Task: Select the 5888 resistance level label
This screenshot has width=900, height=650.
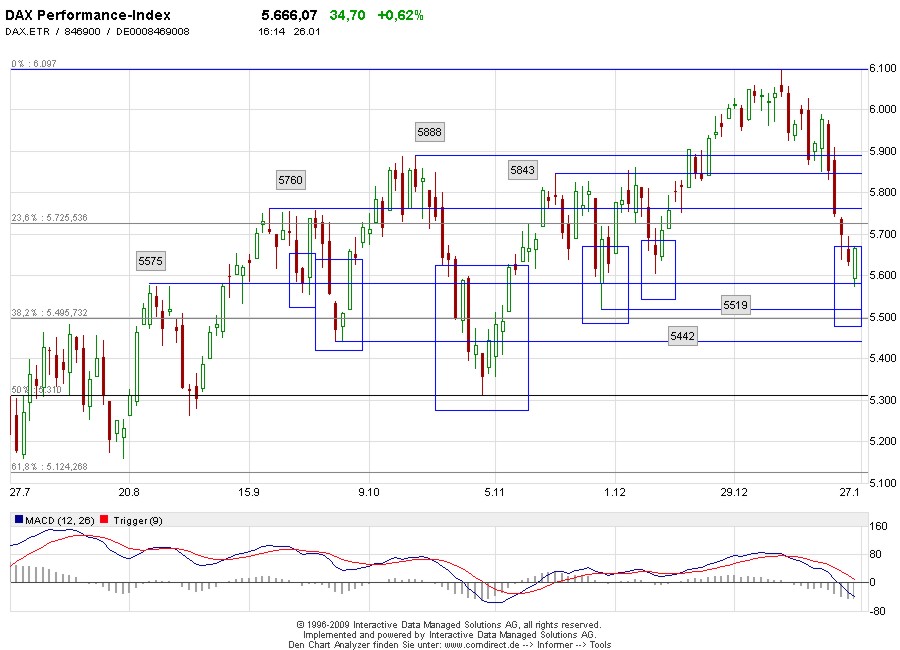Action: pos(430,131)
